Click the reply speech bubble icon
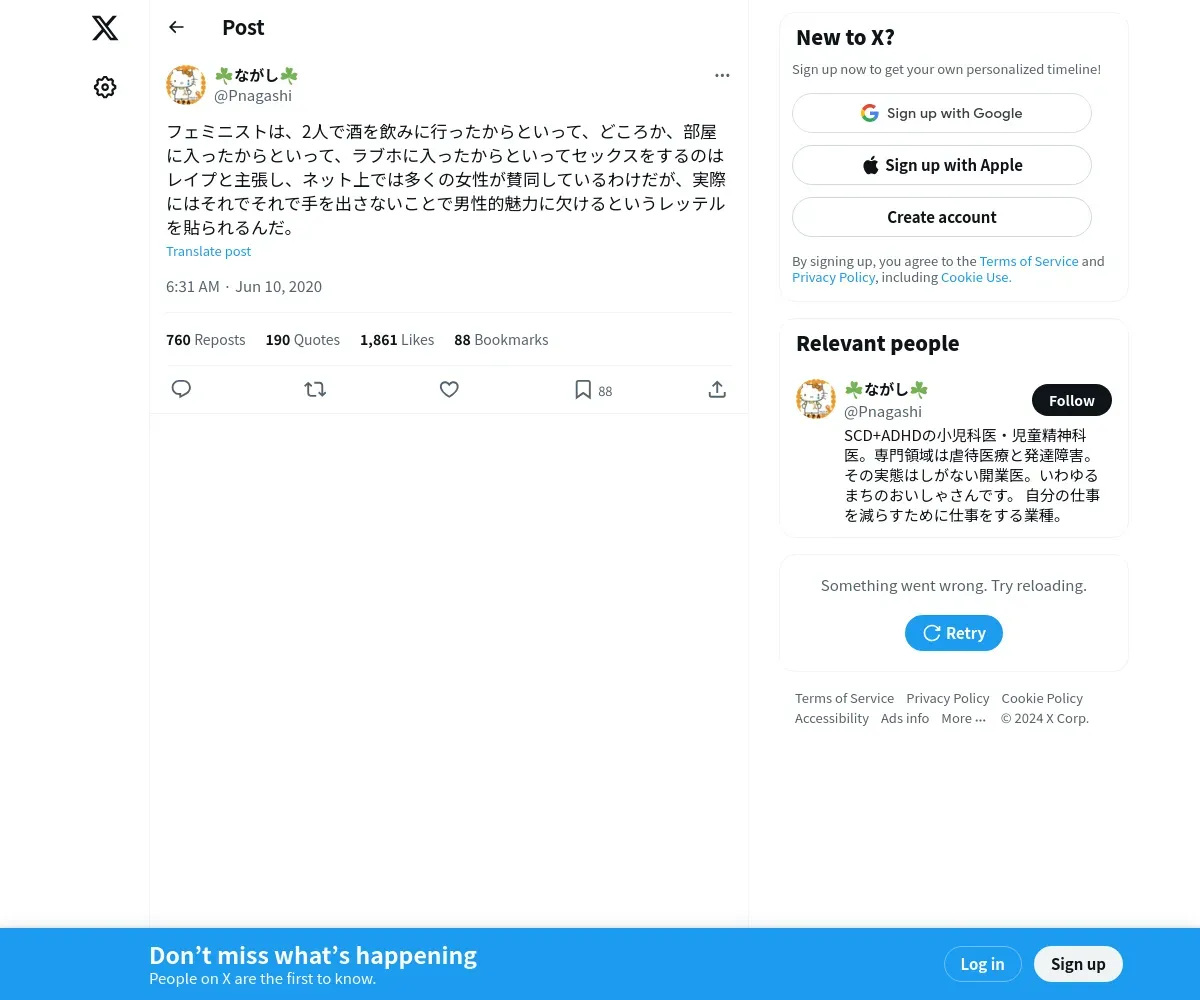 181,389
